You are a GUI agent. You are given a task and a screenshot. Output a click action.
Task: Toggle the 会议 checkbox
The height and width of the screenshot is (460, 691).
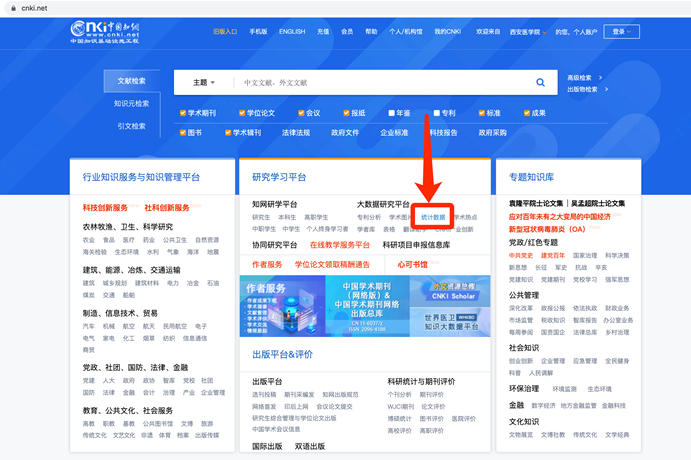tap(301, 113)
